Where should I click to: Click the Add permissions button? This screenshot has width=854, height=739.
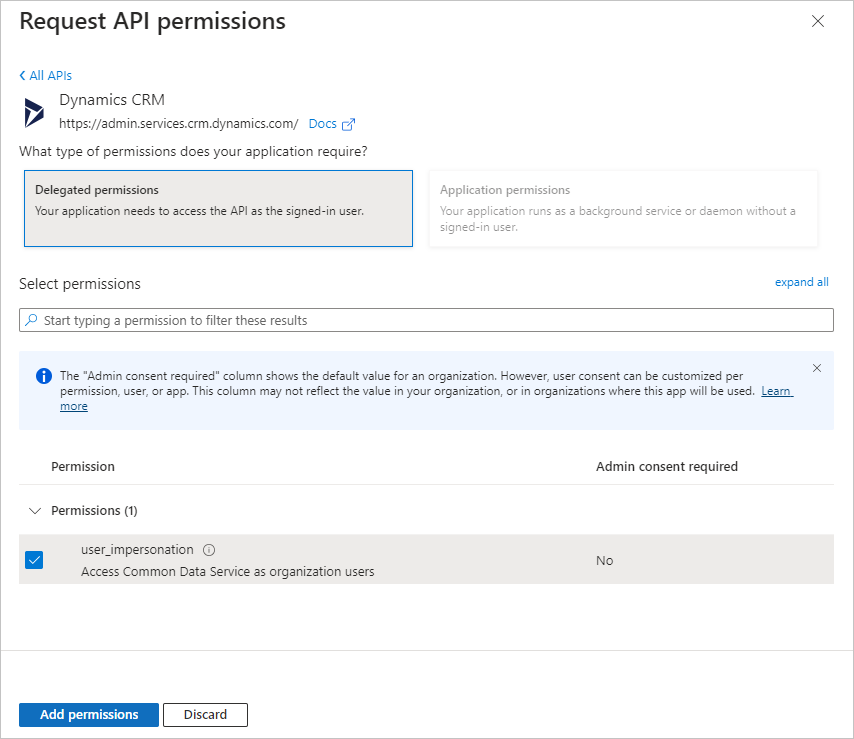pos(89,714)
